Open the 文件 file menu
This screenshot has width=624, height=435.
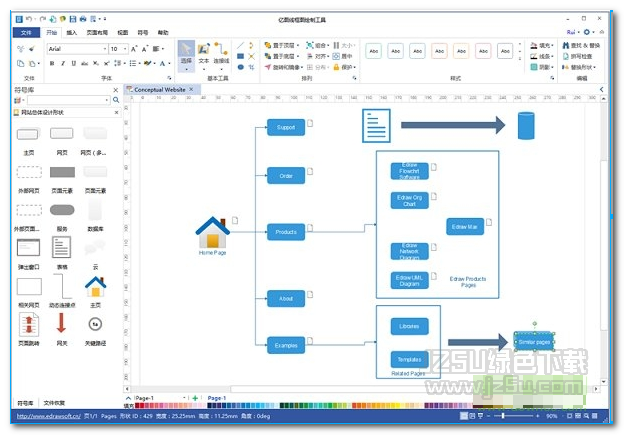26,32
